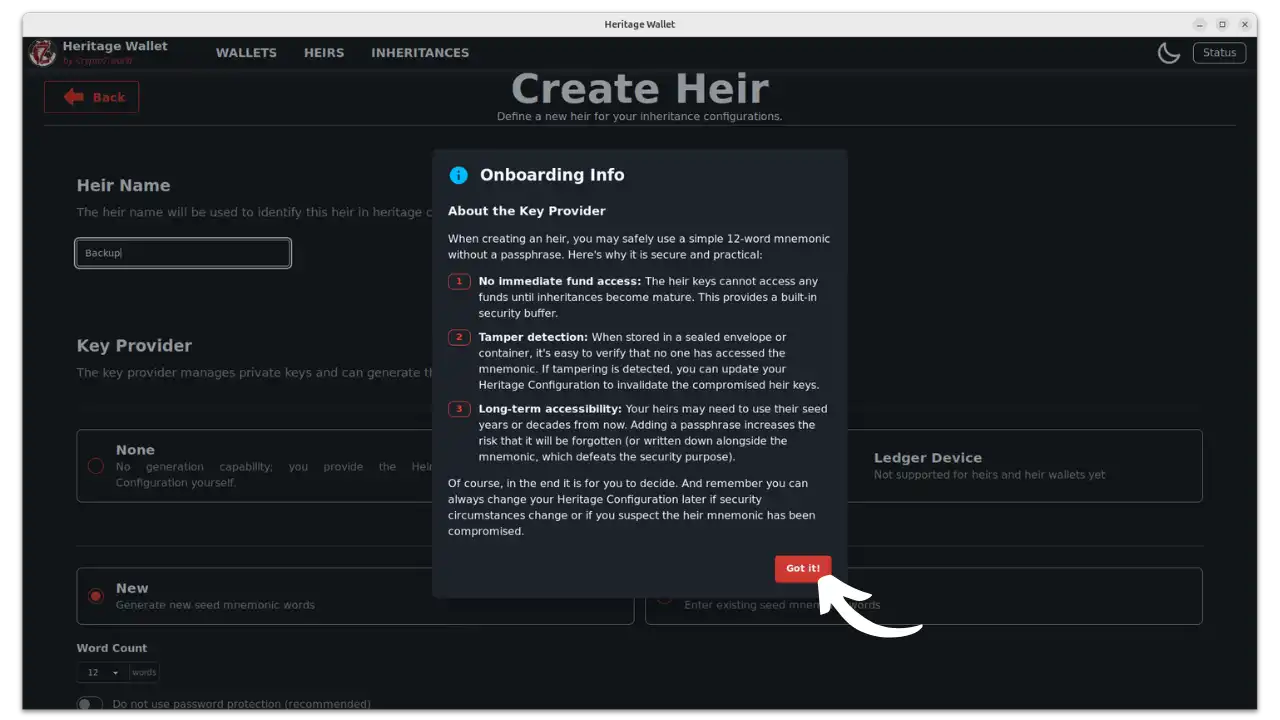The width and height of the screenshot is (1280, 720).
Task: Close the Heritage Wallet window
Action: 1245,24
